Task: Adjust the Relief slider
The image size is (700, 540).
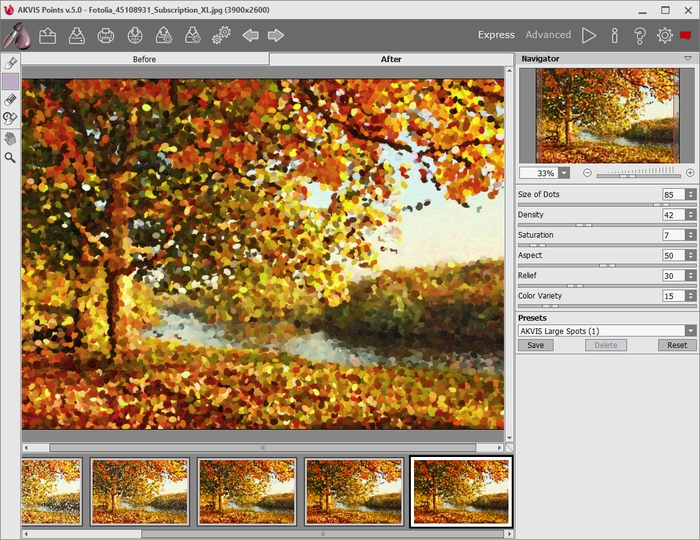Action: coord(607,286)
